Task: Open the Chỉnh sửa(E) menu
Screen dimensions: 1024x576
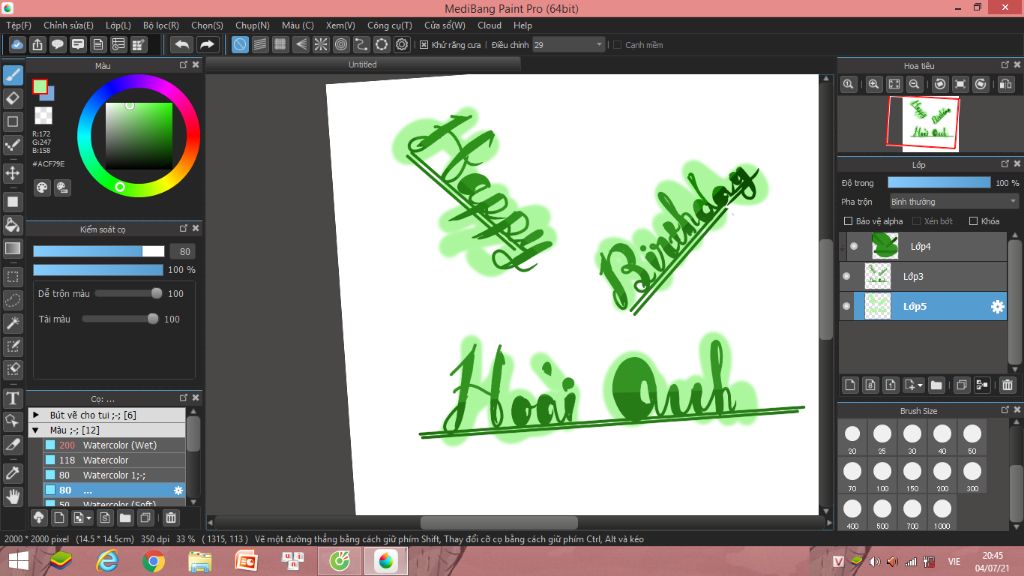Action: (x=69, y=25)
